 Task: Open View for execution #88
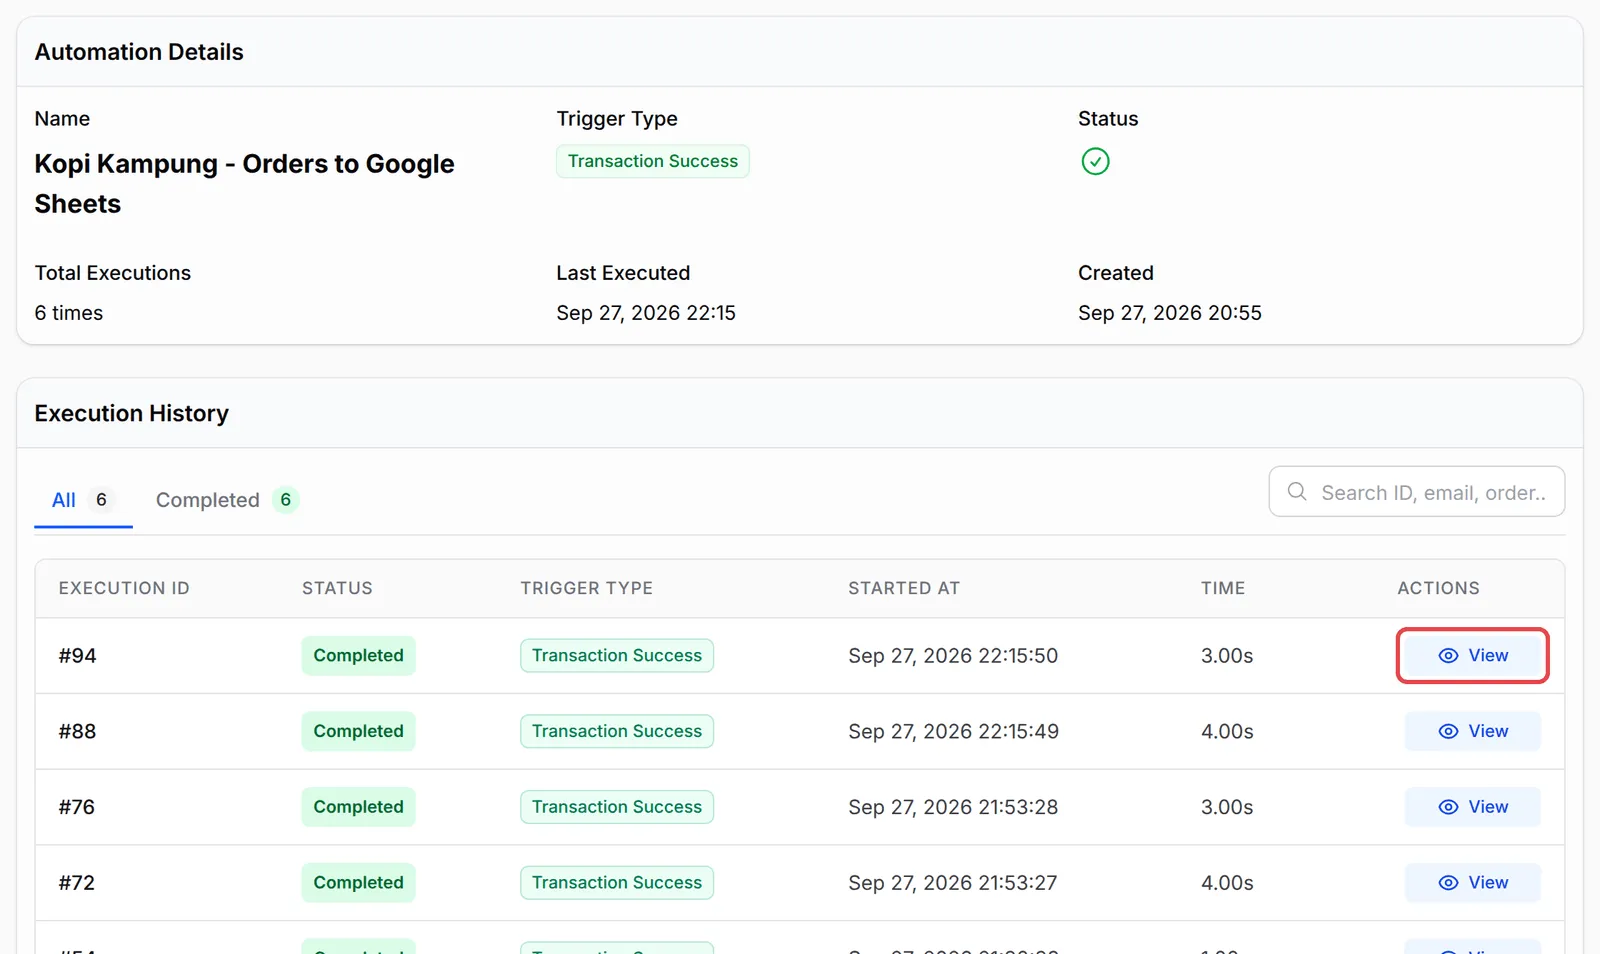(x=1472, y=731)
